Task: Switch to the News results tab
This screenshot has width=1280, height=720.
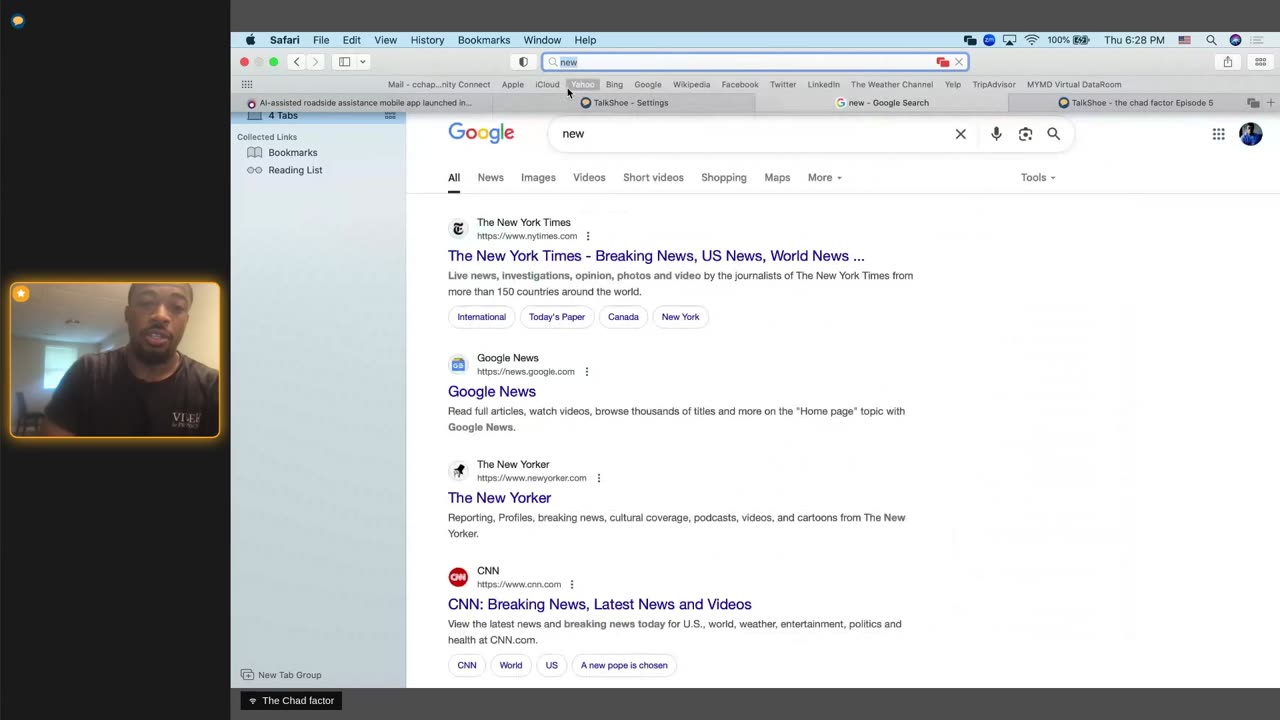Action: (490, 178)
